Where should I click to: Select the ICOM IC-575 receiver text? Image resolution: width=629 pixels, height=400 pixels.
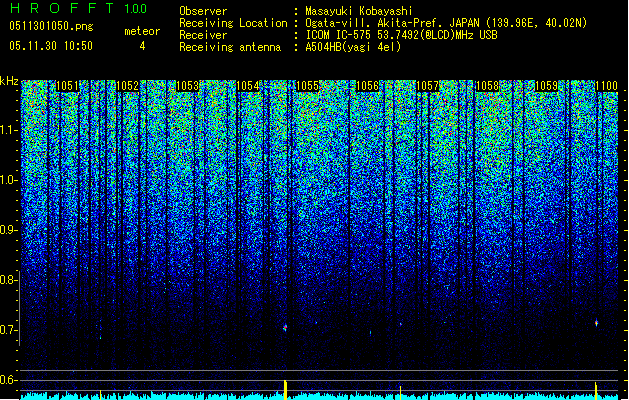point(401,35)
